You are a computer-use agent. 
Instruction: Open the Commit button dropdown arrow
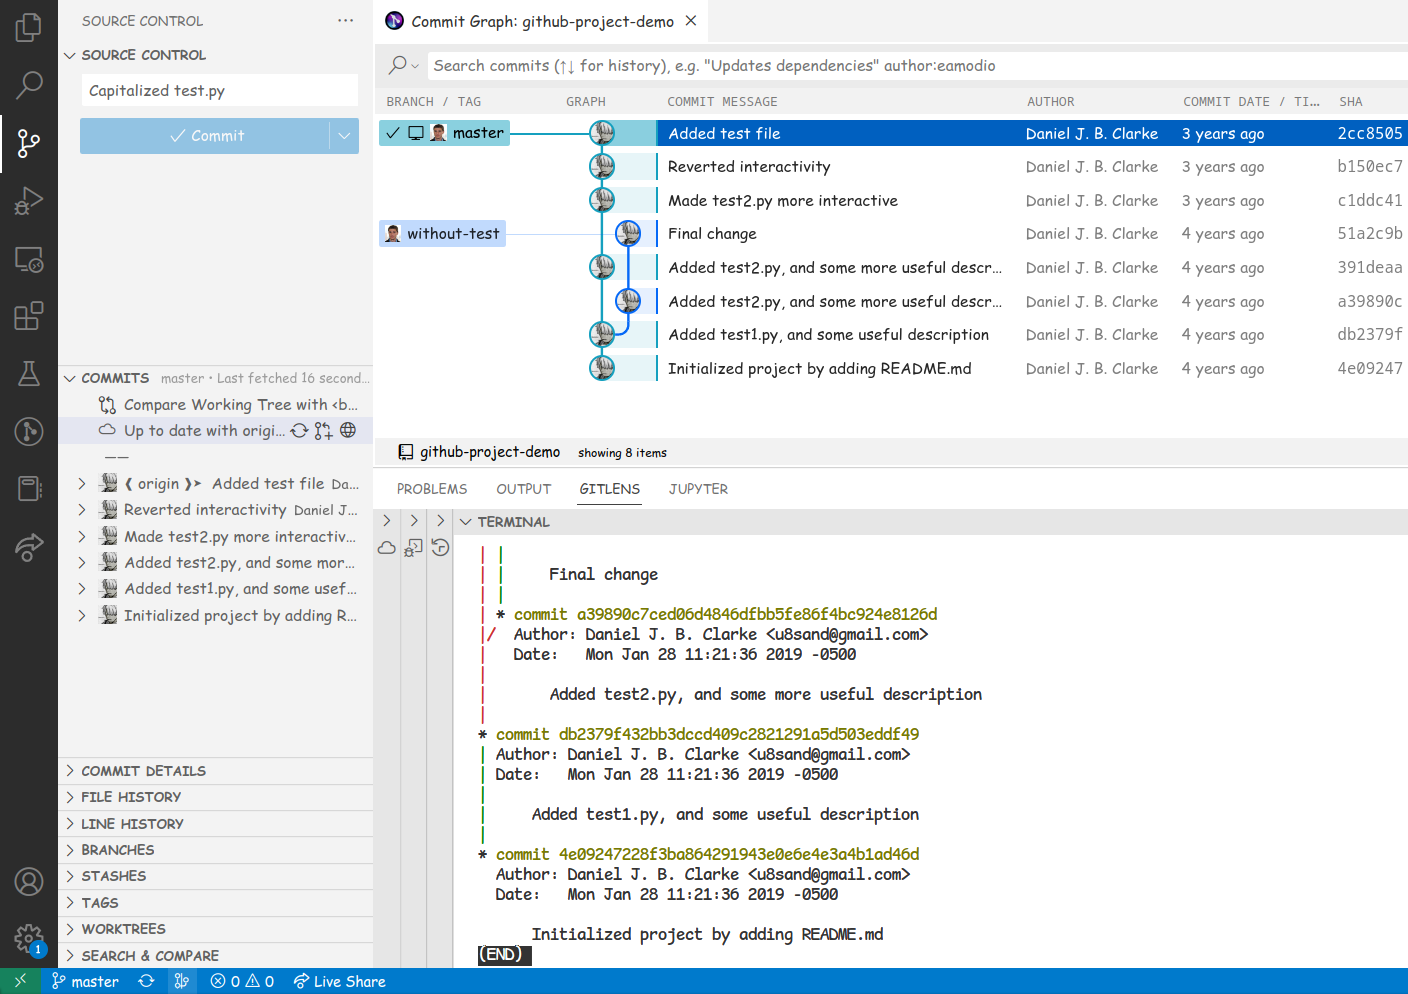(344, 136)
